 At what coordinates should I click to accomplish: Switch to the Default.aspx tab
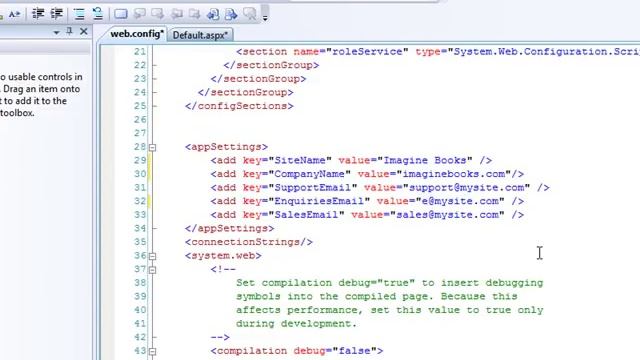pyautogui.click(x=200, y=35)
